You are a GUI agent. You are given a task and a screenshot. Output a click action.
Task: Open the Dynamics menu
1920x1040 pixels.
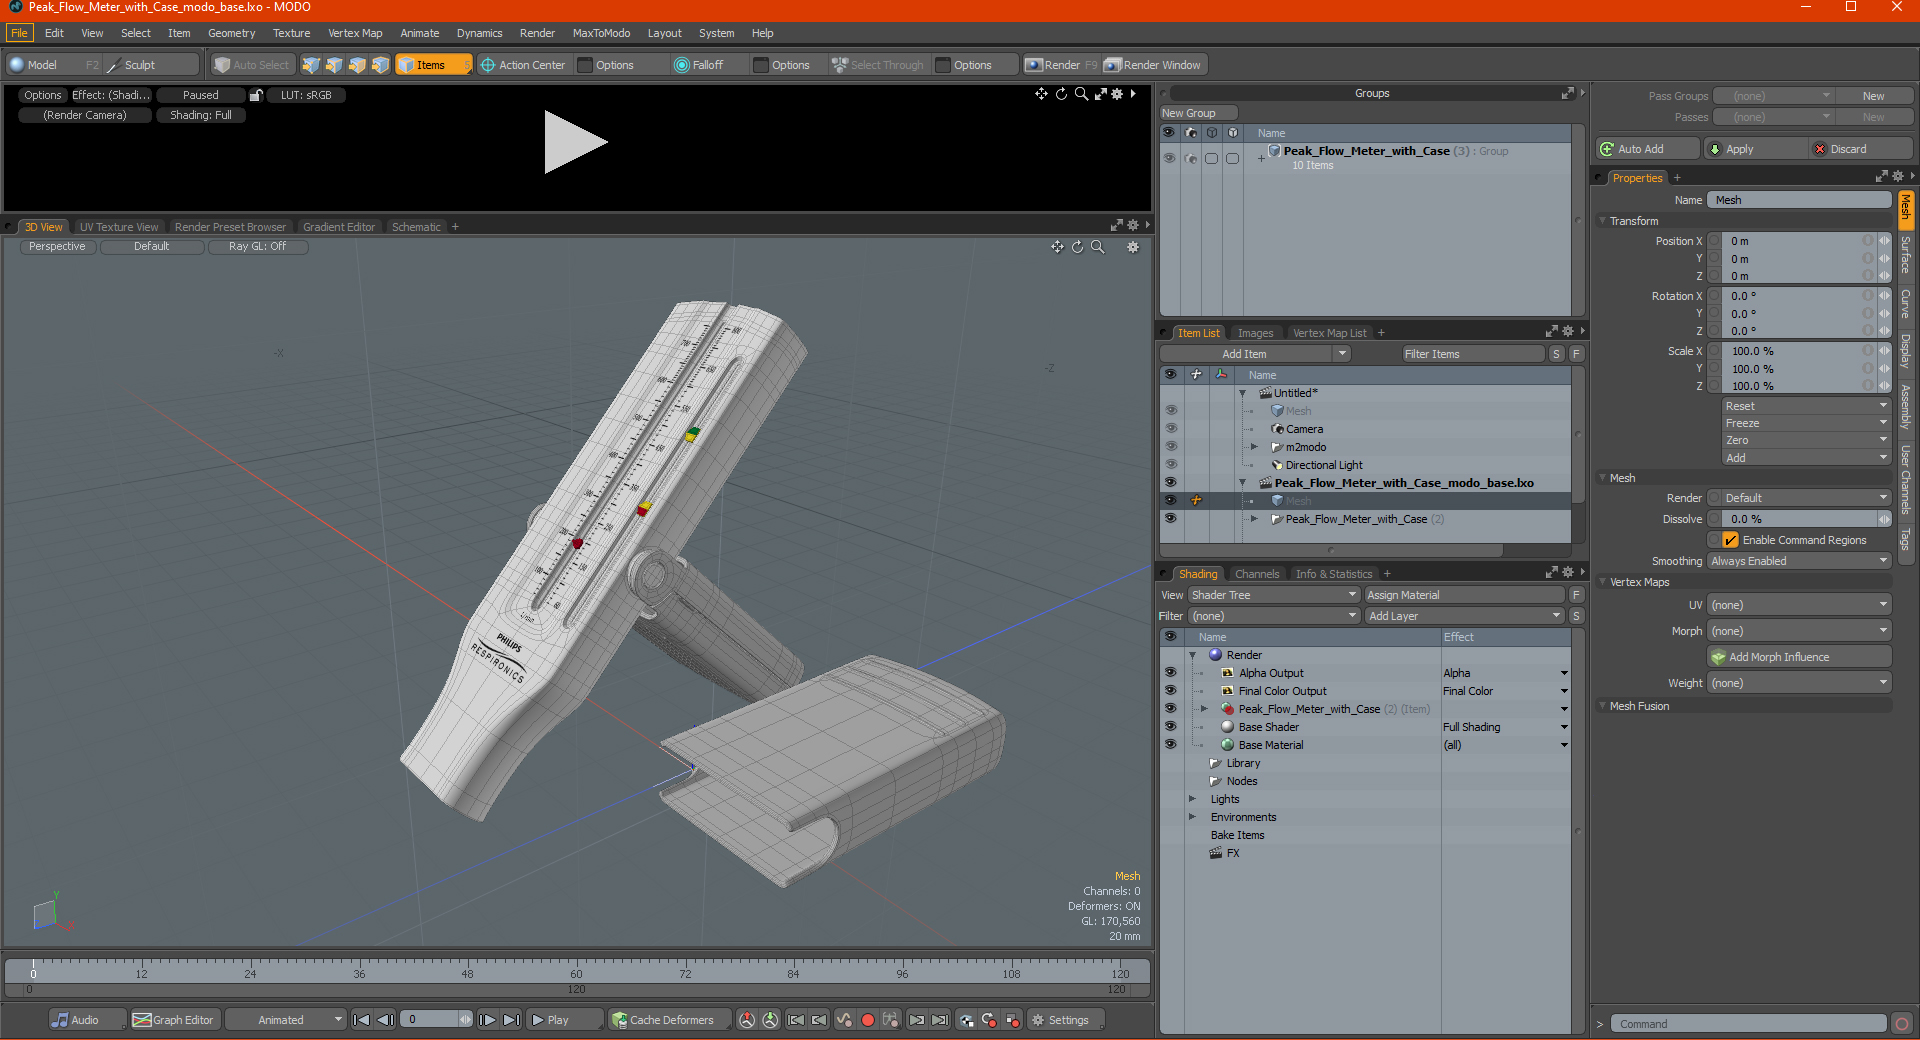tap(479, 33)
